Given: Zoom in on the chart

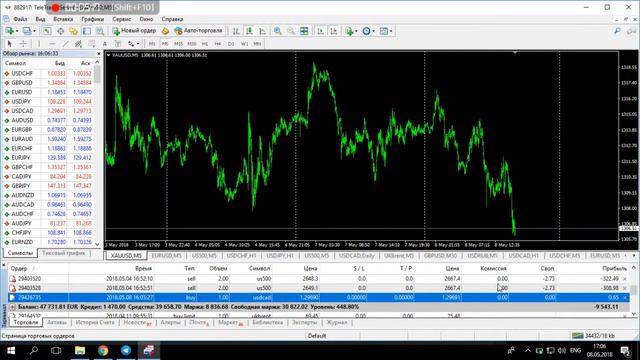Looking at the screenshot, I should 278,31.
